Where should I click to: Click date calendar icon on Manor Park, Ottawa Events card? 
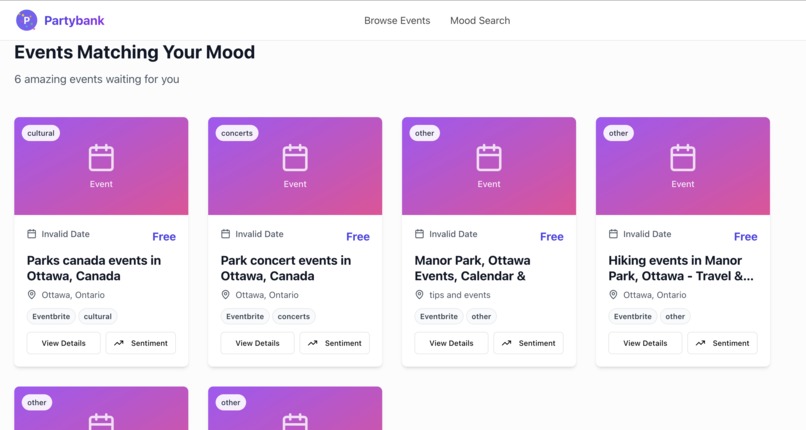coord(419,234)
